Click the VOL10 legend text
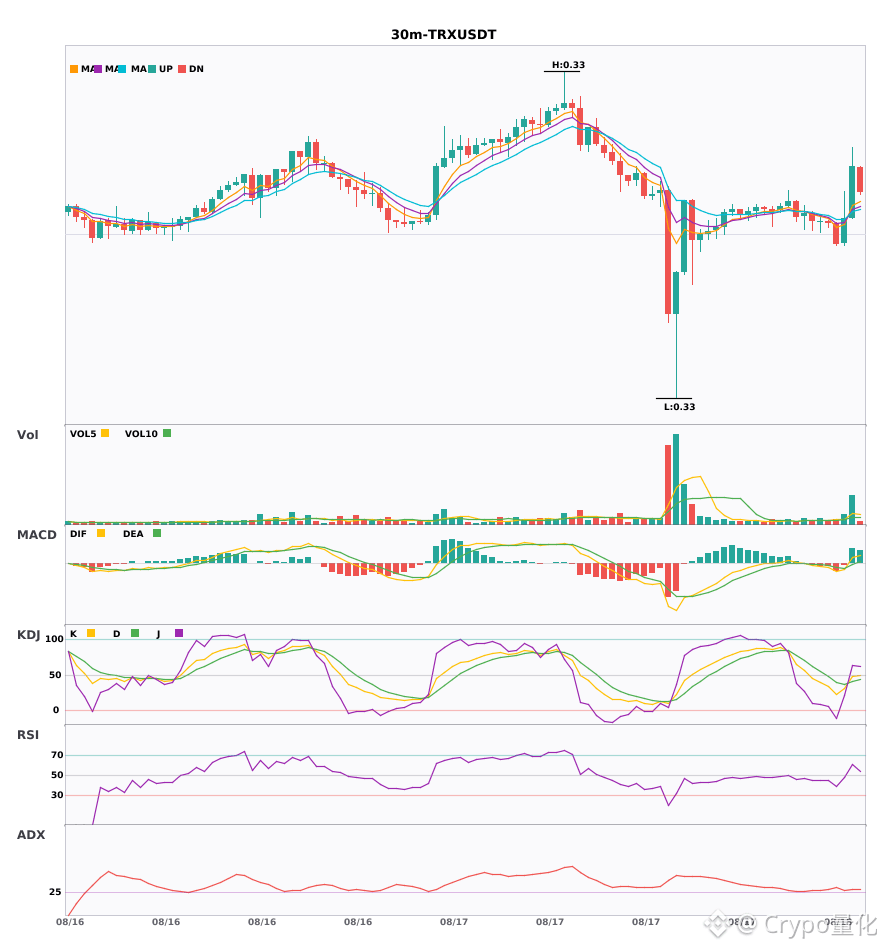885x950 pixels. click(141, 434)
